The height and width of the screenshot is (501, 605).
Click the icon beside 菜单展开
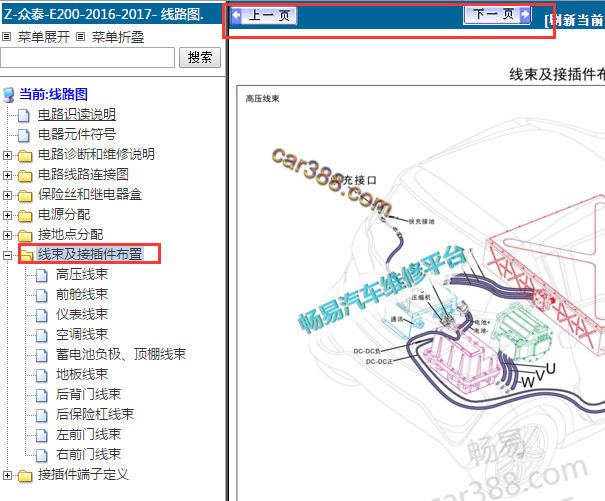[7, 37]
